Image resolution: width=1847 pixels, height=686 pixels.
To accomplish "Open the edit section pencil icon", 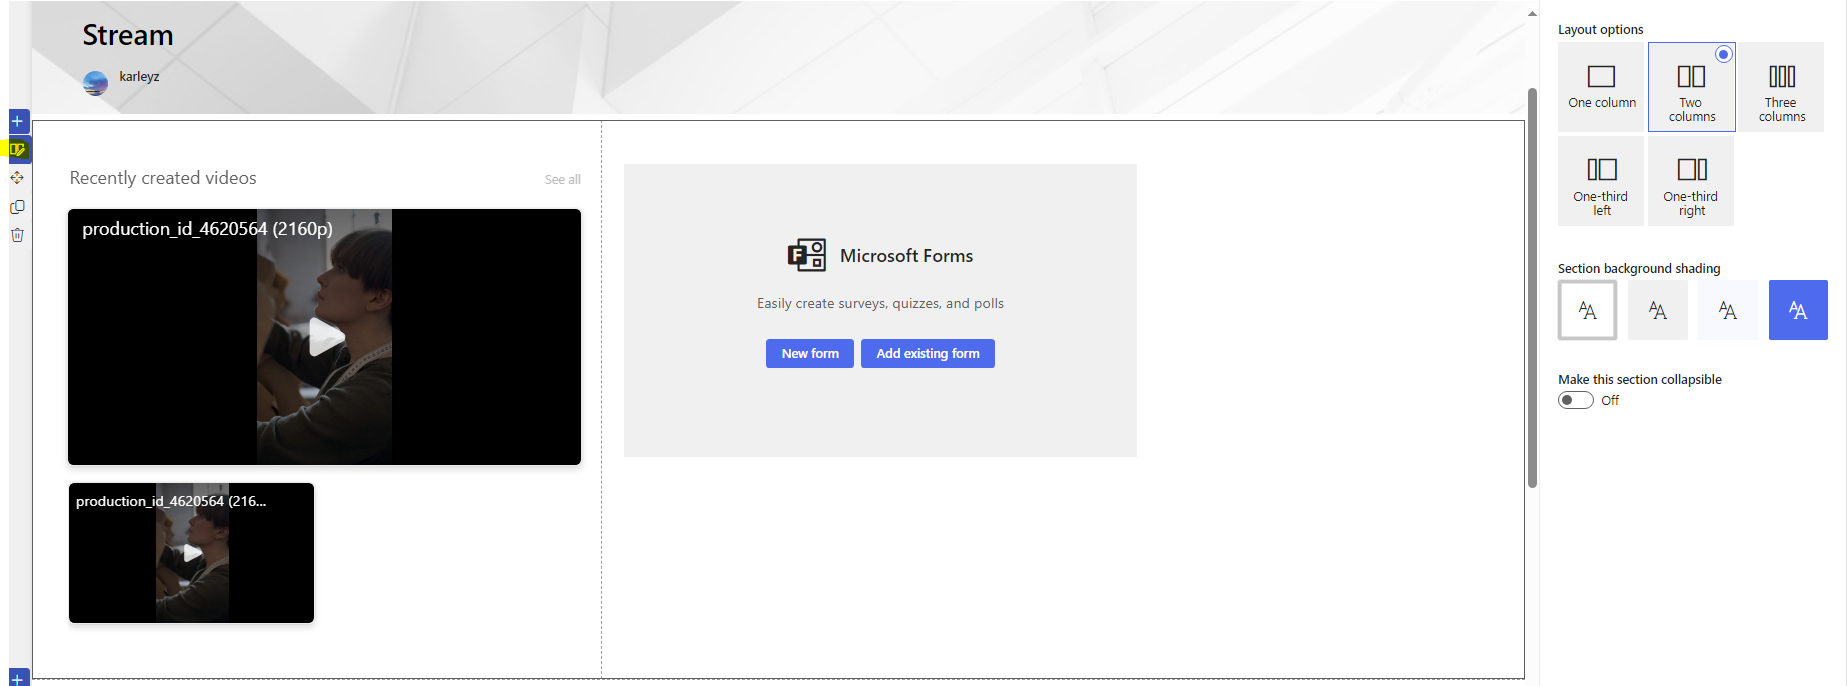I will (x=18, y=150).
